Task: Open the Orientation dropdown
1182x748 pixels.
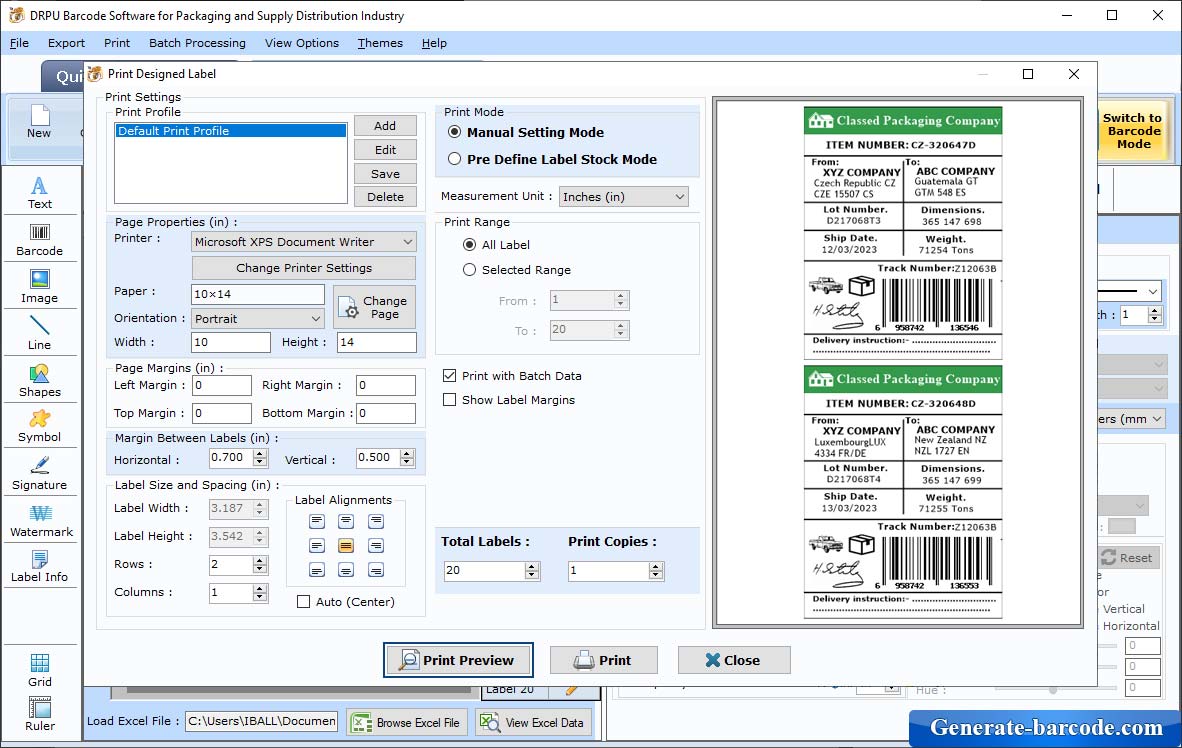Action: click(258, 319)
